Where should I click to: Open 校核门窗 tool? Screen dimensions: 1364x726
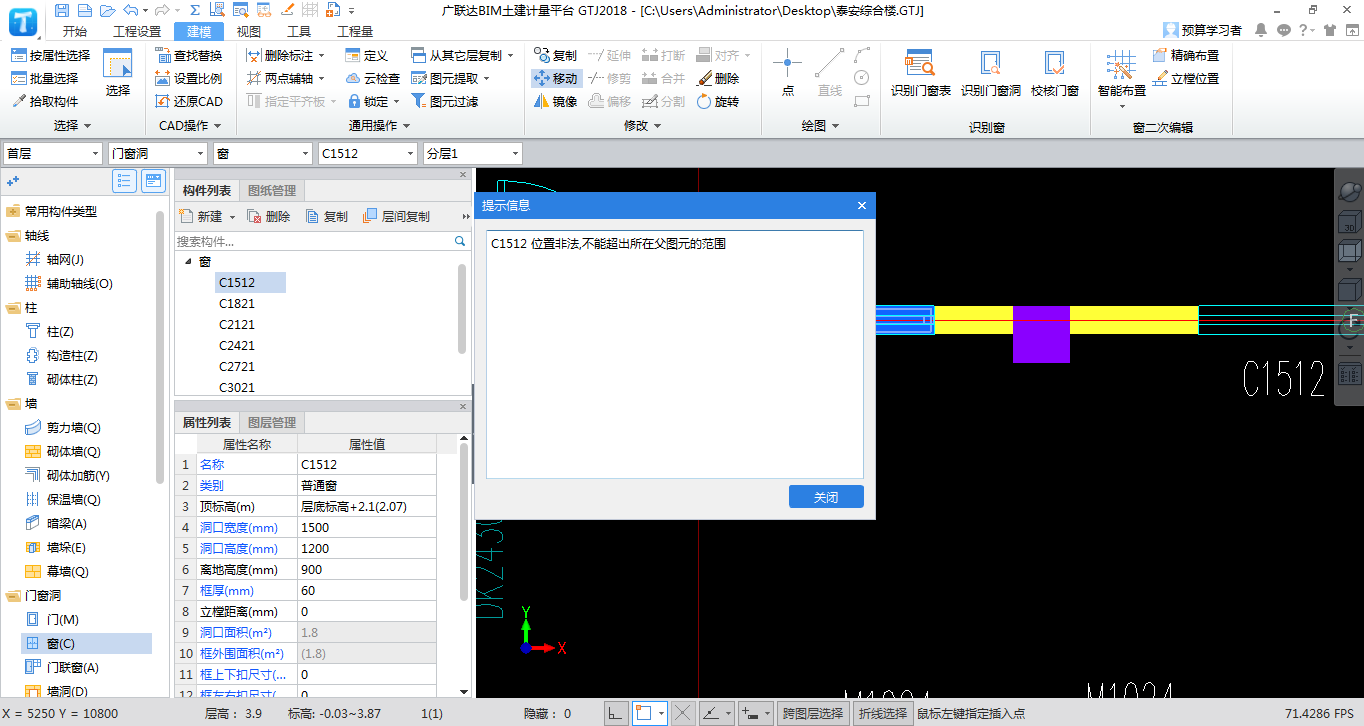coord(1055,73)
